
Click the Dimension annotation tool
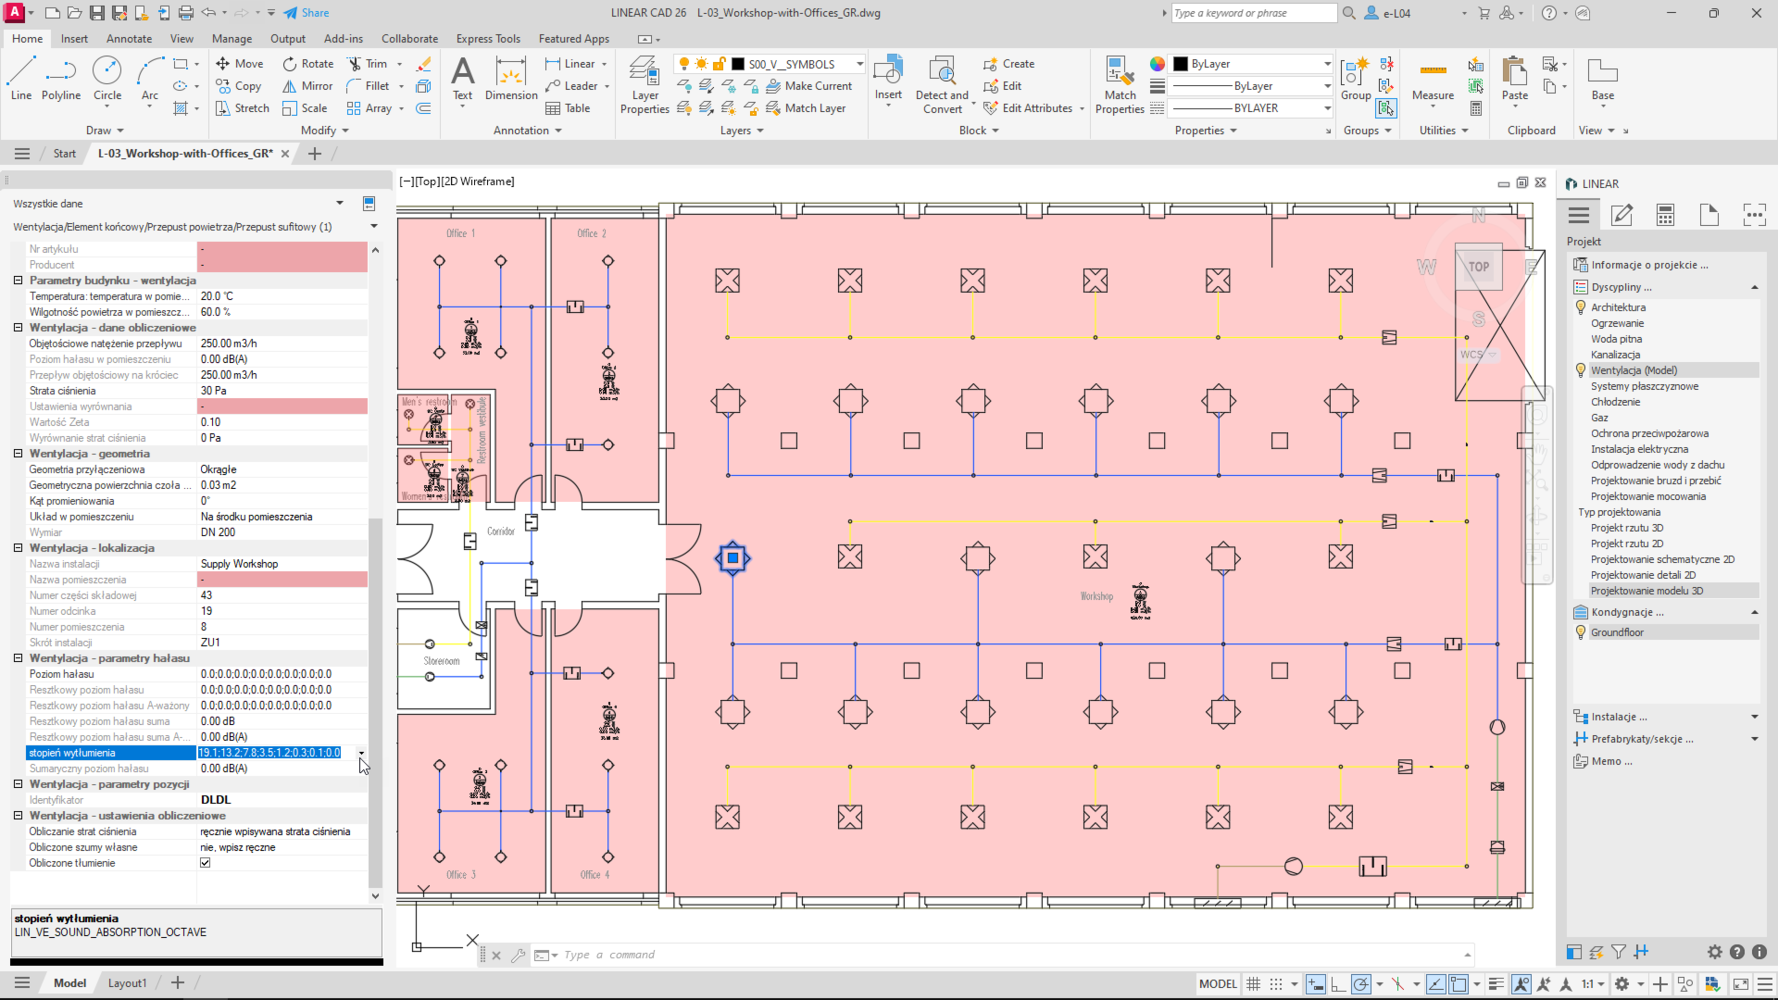pos(511,80)
